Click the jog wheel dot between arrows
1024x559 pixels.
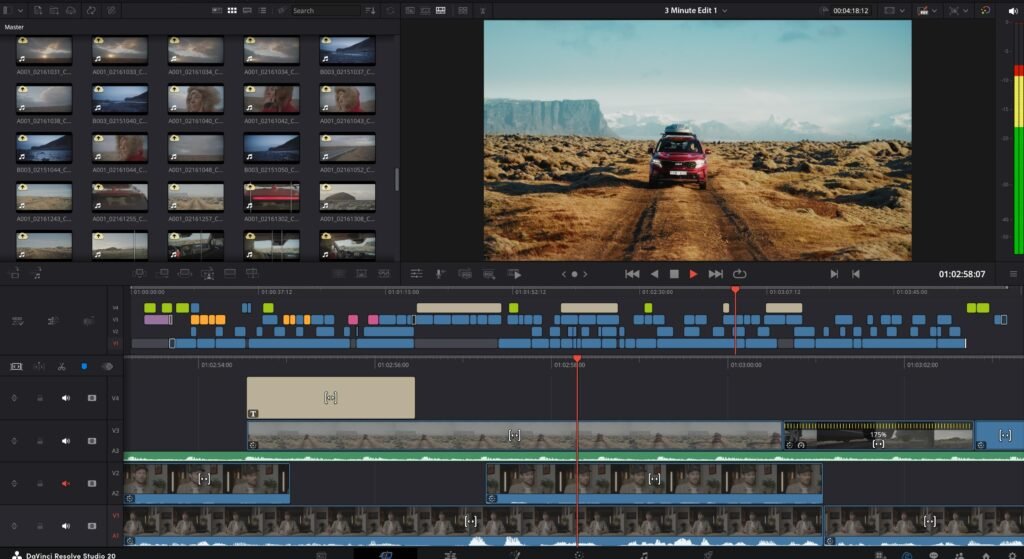(x=575, y=274)
